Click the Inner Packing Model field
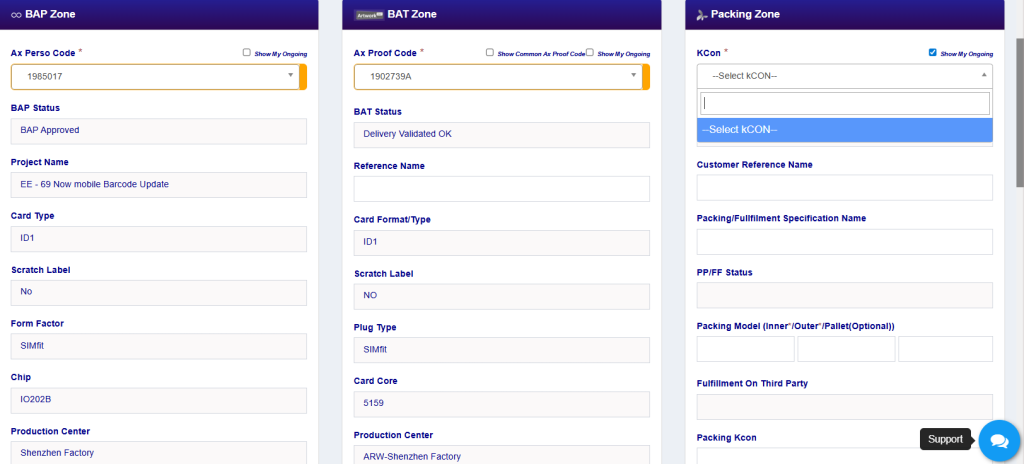 coord(745,349)
